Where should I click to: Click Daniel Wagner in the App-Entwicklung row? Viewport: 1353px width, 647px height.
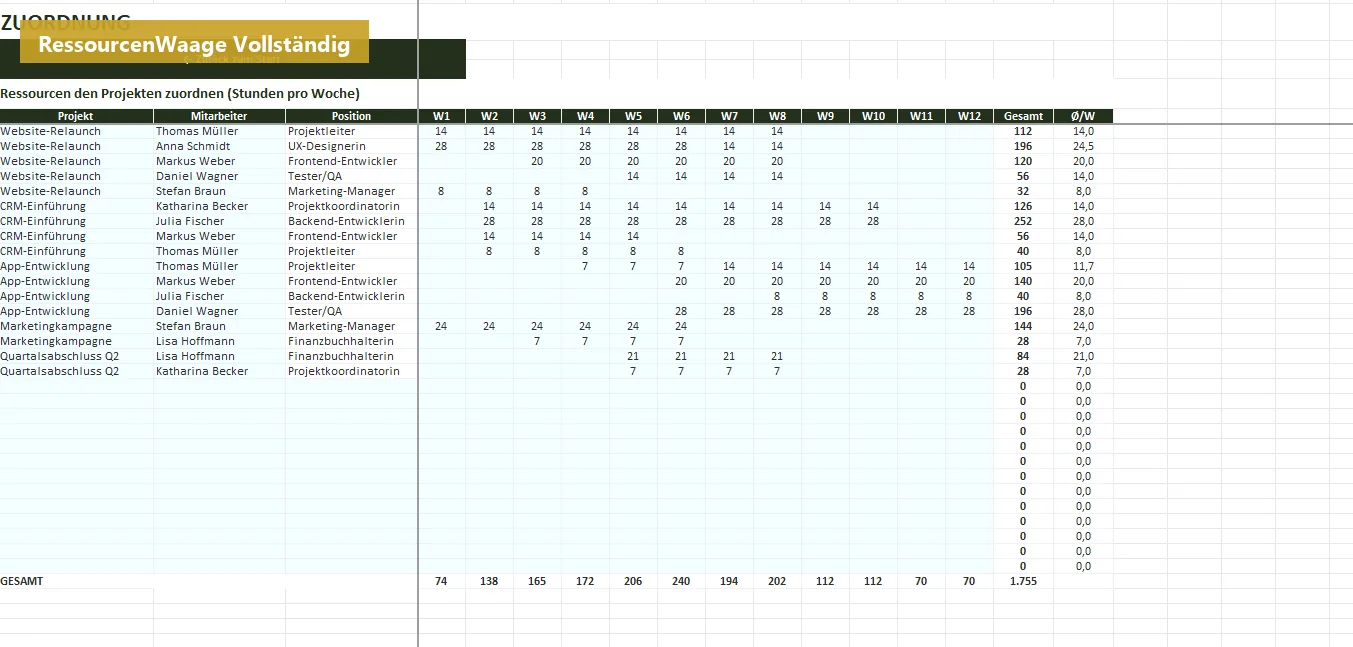pyautogui.click(x=219, y=311)
